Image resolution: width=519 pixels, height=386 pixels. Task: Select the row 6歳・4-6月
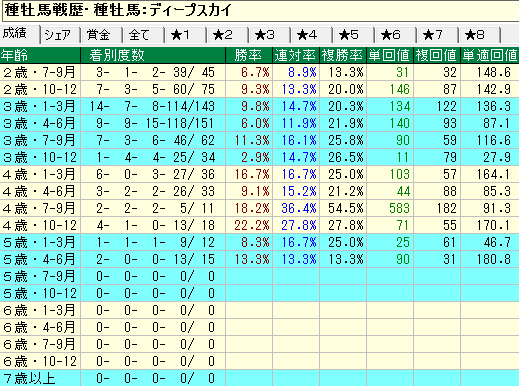coord(259,327)
